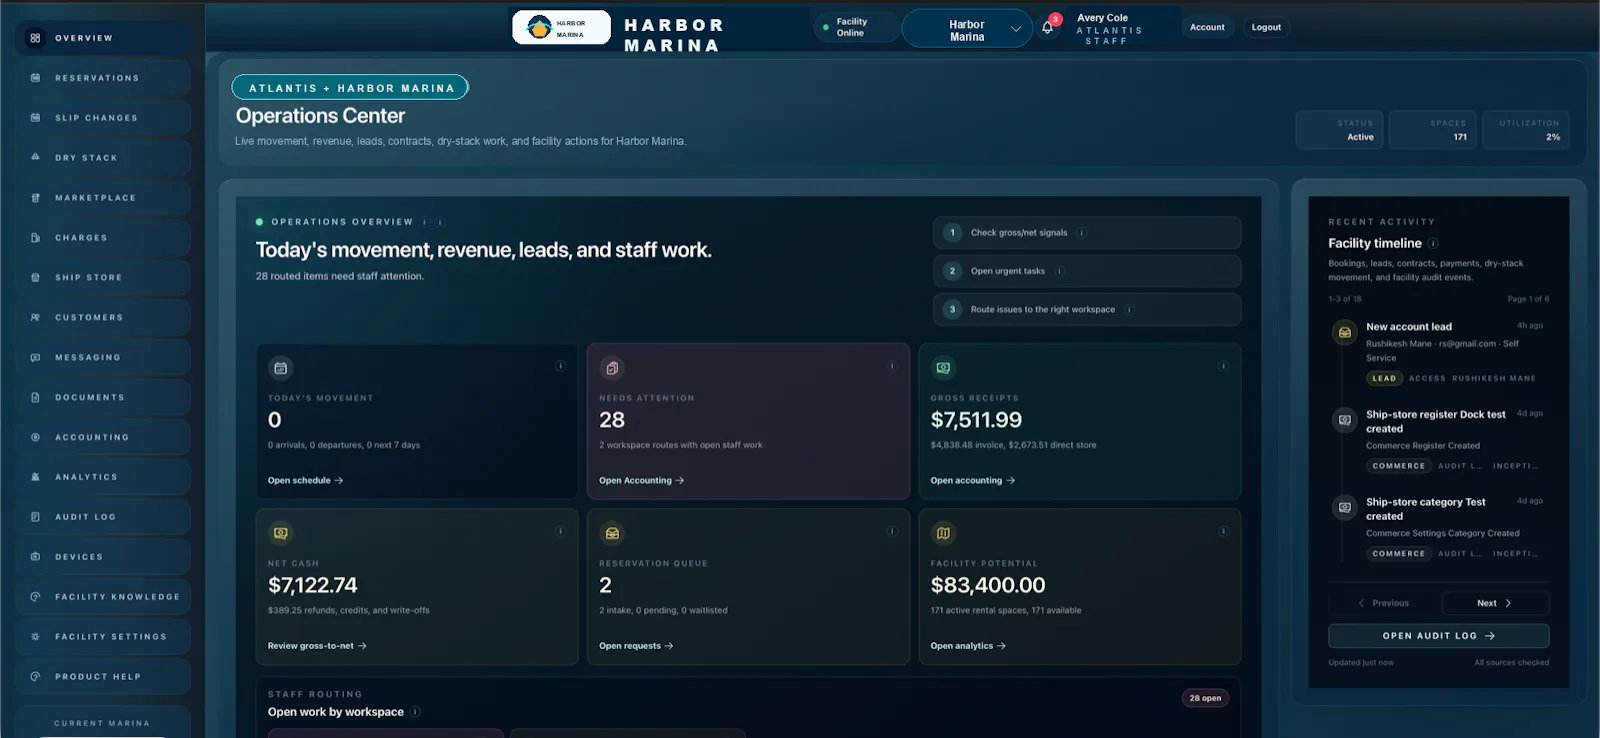This screenshot has height=738, width=1600.
Task: Click the 28 open badge
Action: pyautogui.click(x=1205, y=698)
